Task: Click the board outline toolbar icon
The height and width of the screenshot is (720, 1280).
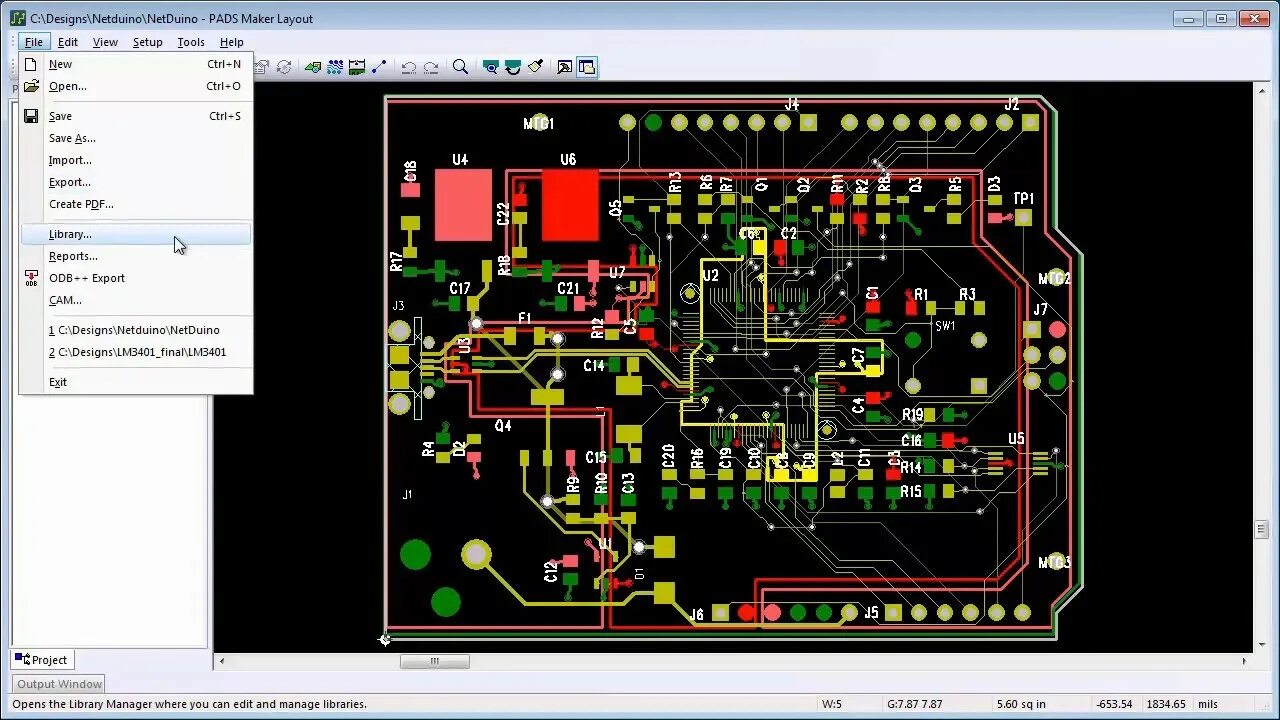Action: point(357,67)
